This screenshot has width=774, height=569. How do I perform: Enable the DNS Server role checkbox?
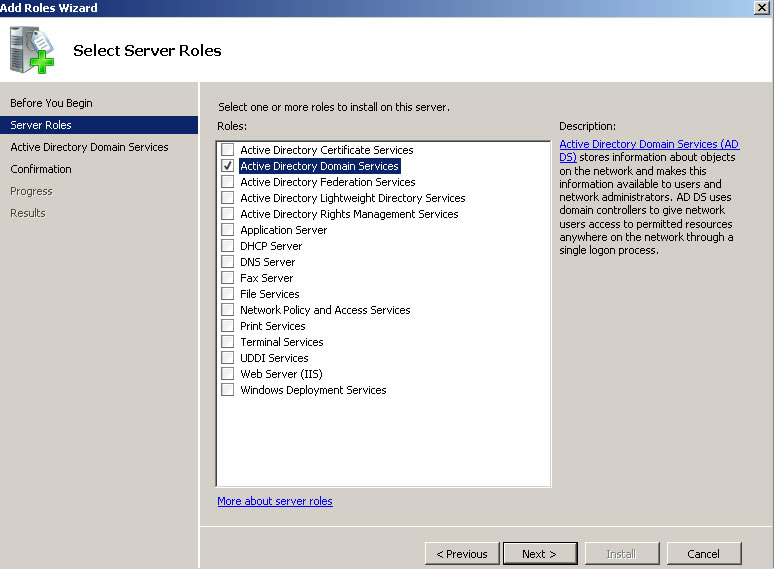click(x=228, y=262)
